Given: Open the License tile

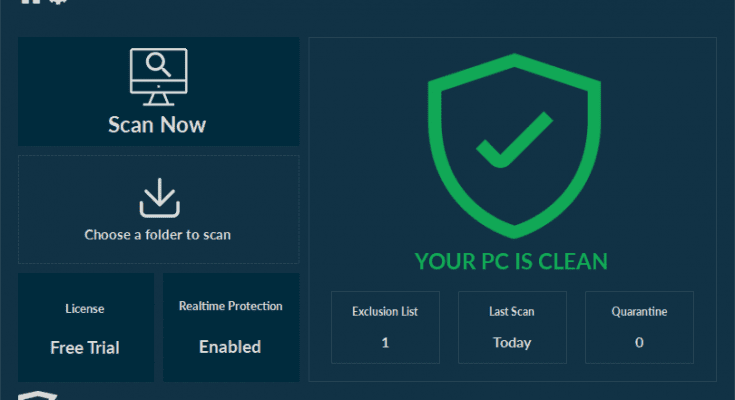Looking at the screenshot, I should tap(85, 327).
